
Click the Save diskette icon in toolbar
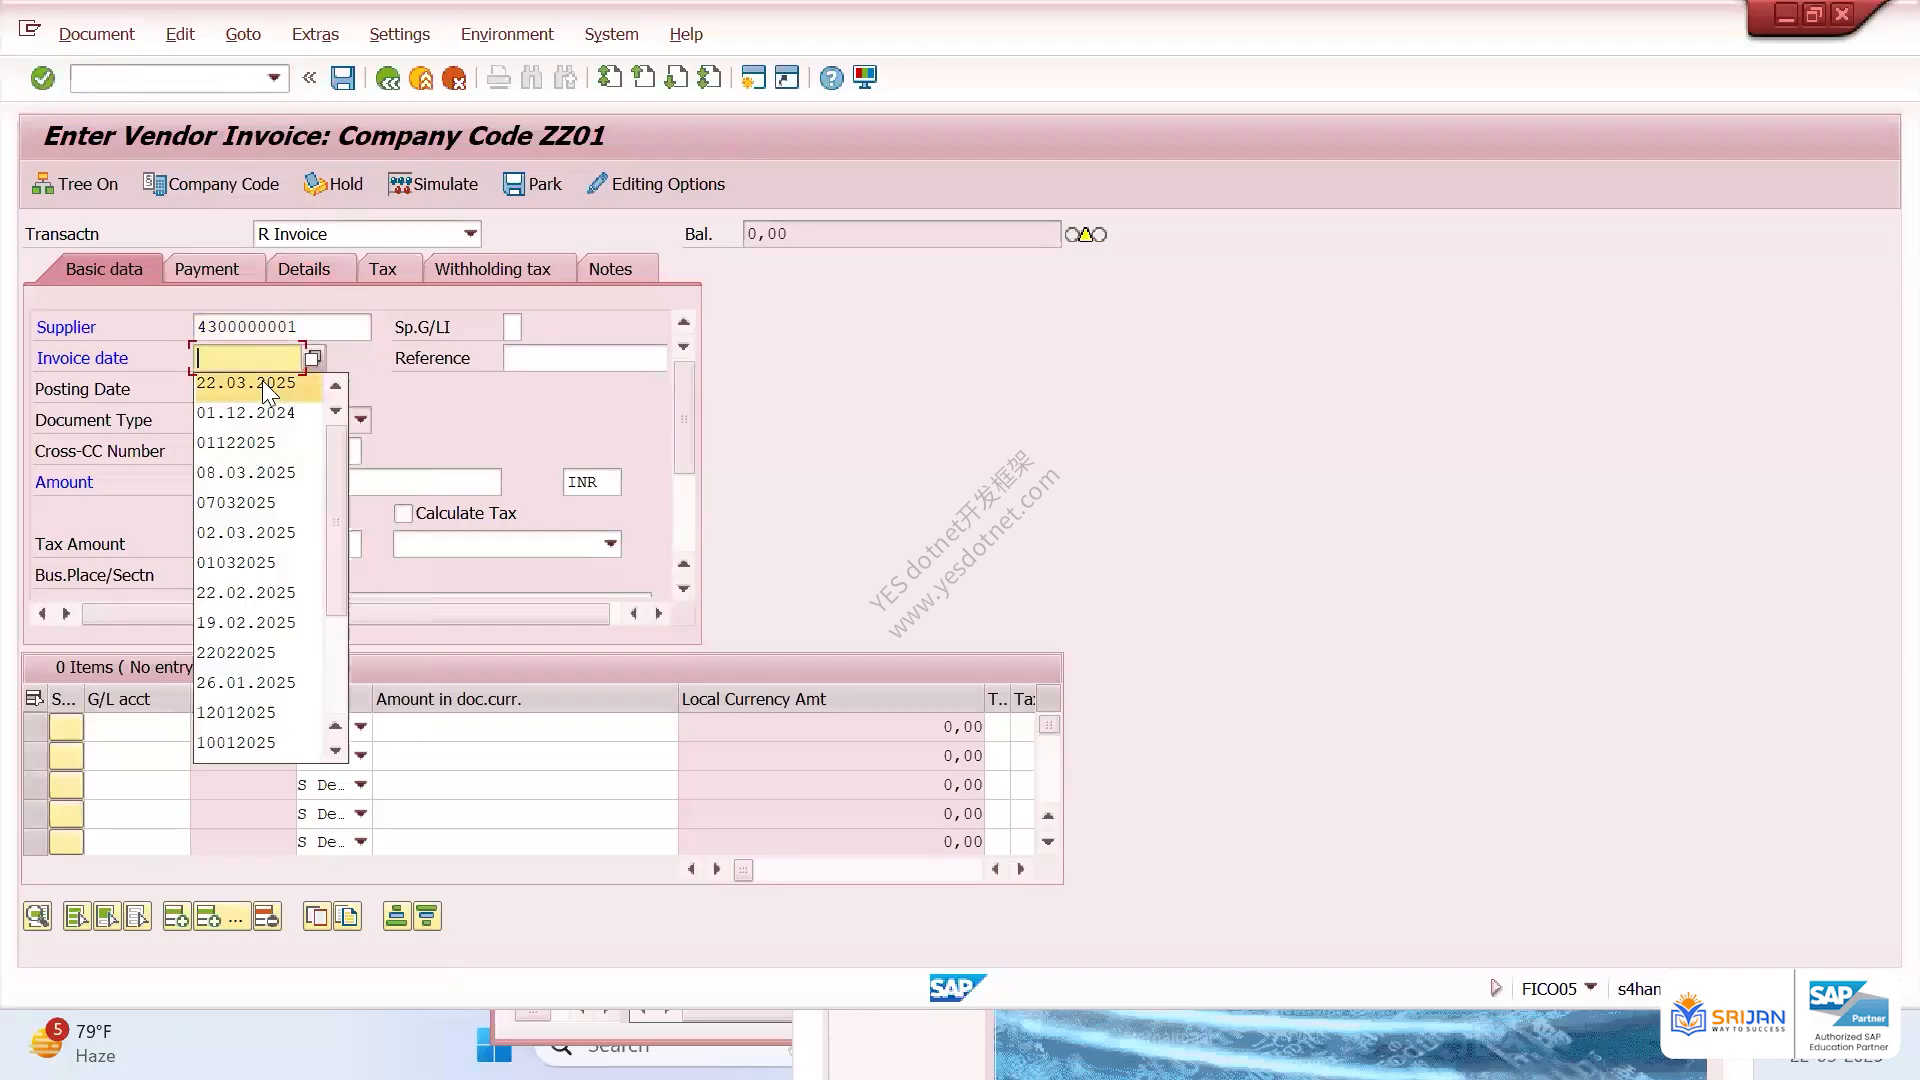point(343,78)
